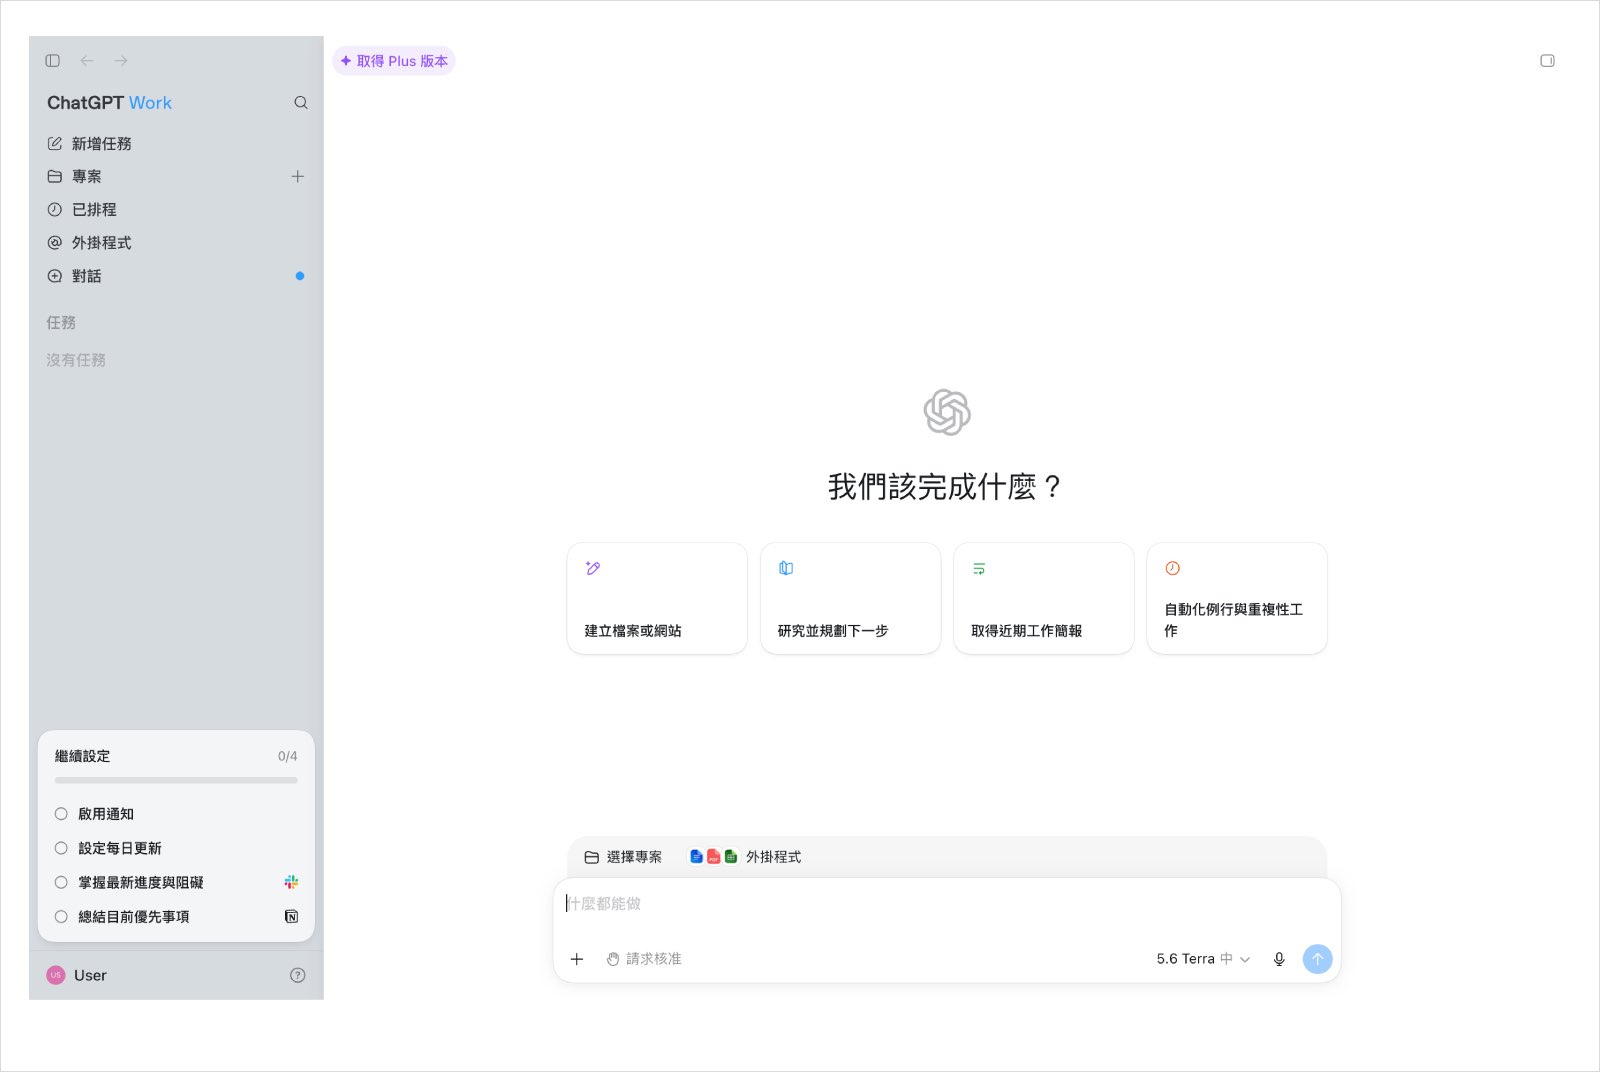Screen dimensions: 1600x1072
Task: Click the map icon on 研究並規劃下一步 card
Action: 786,568
